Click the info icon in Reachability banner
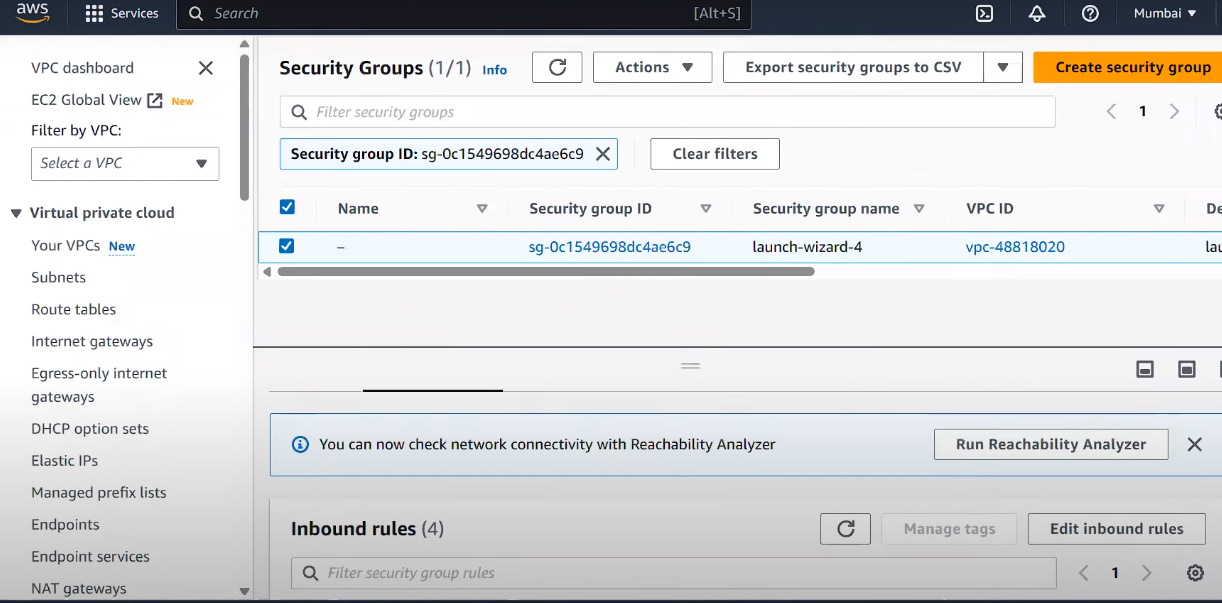Viewport: 1222px width, 603px height. tap(300, 444)
